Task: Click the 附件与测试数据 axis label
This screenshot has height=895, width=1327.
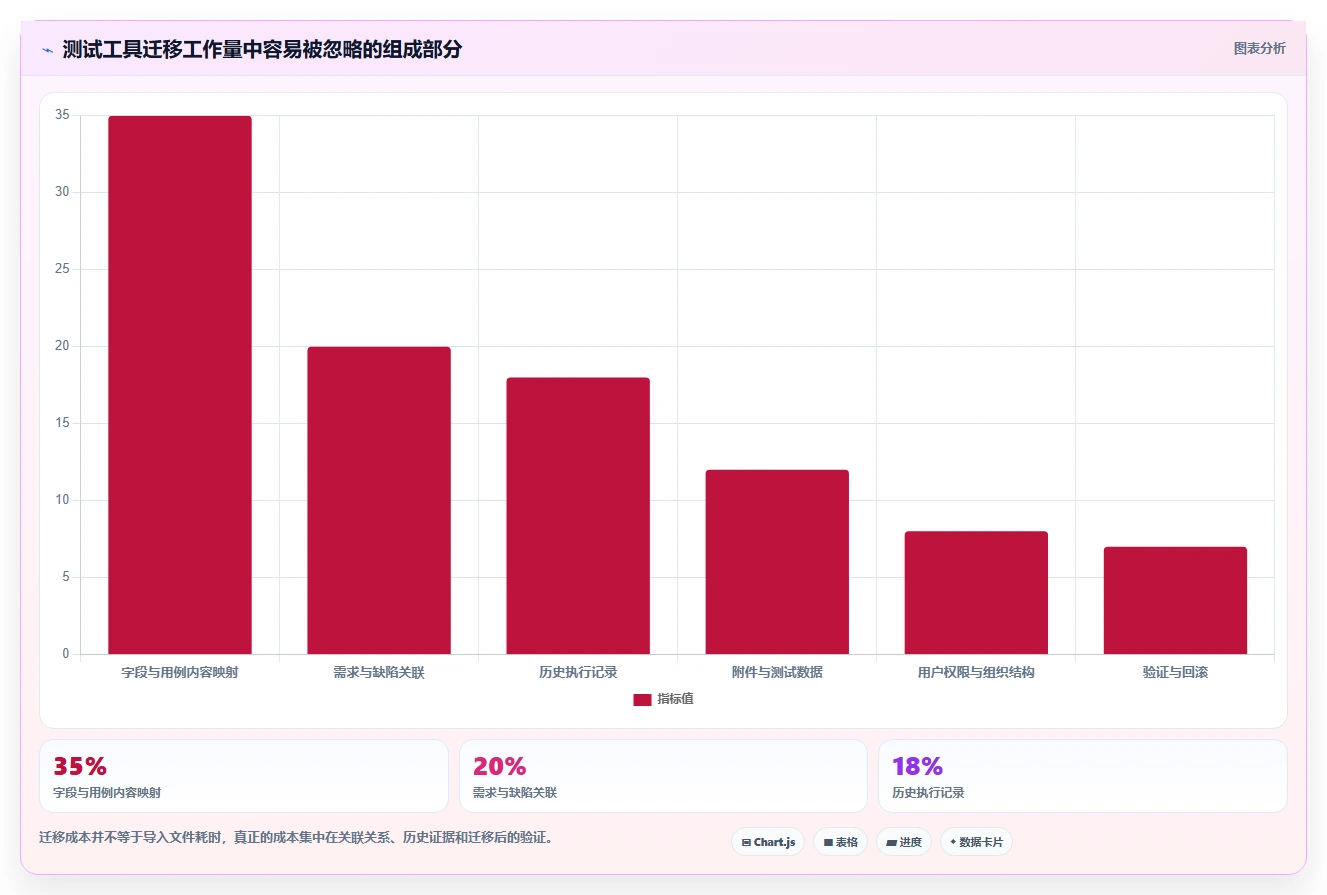Action: [x=777, y=673]
